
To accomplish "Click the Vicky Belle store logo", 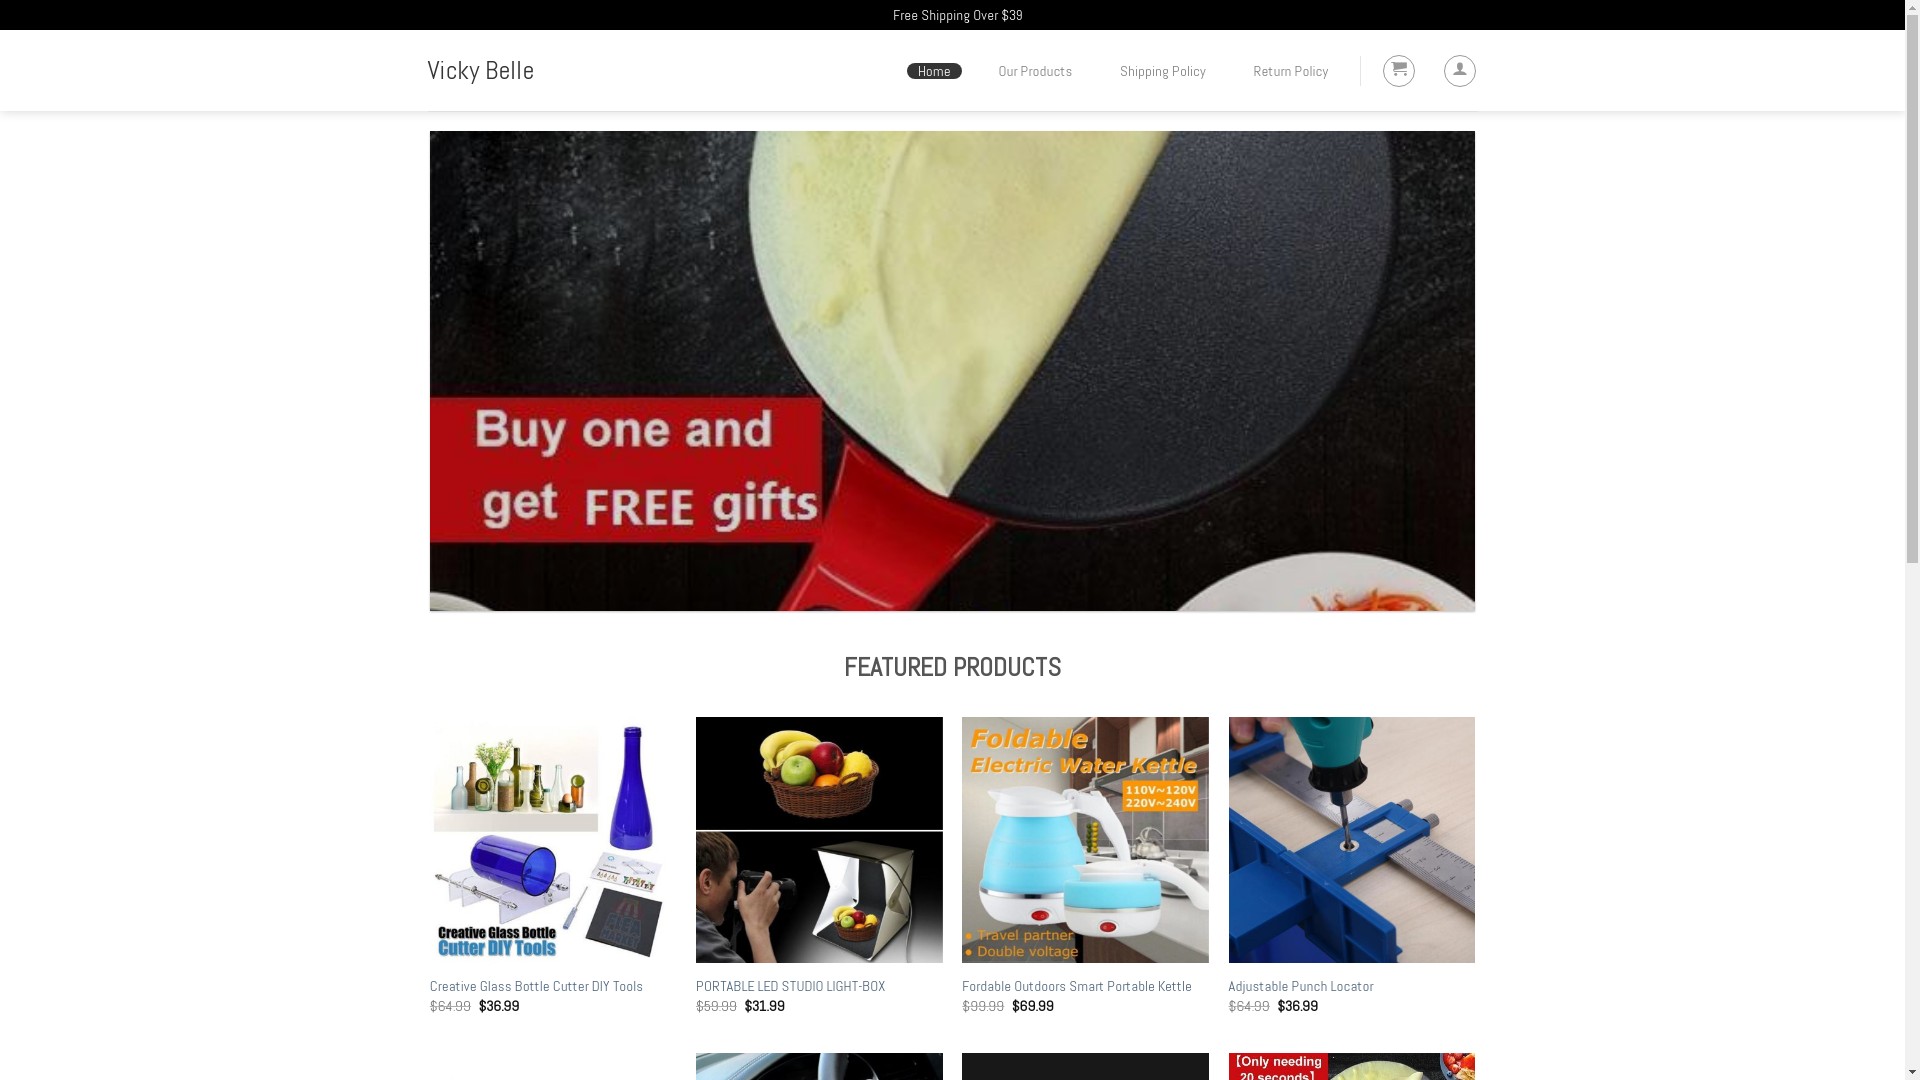I will [x=480, y=71].
